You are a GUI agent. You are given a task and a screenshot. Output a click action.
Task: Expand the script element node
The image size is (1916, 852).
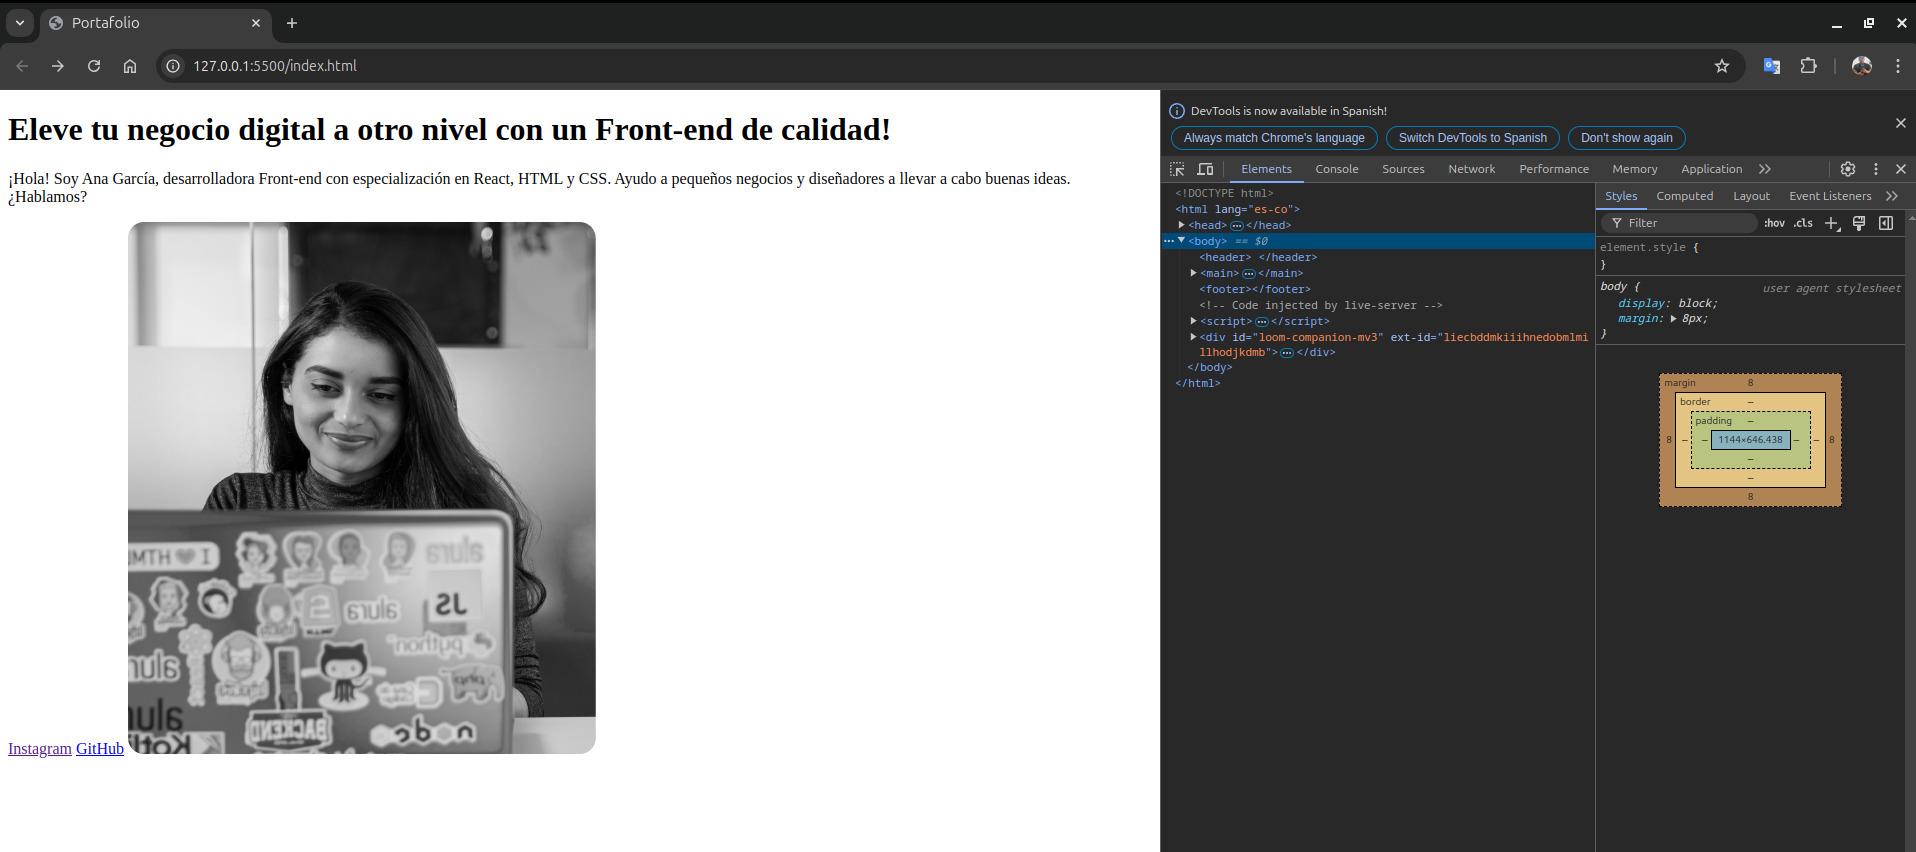pos(1194,321)
